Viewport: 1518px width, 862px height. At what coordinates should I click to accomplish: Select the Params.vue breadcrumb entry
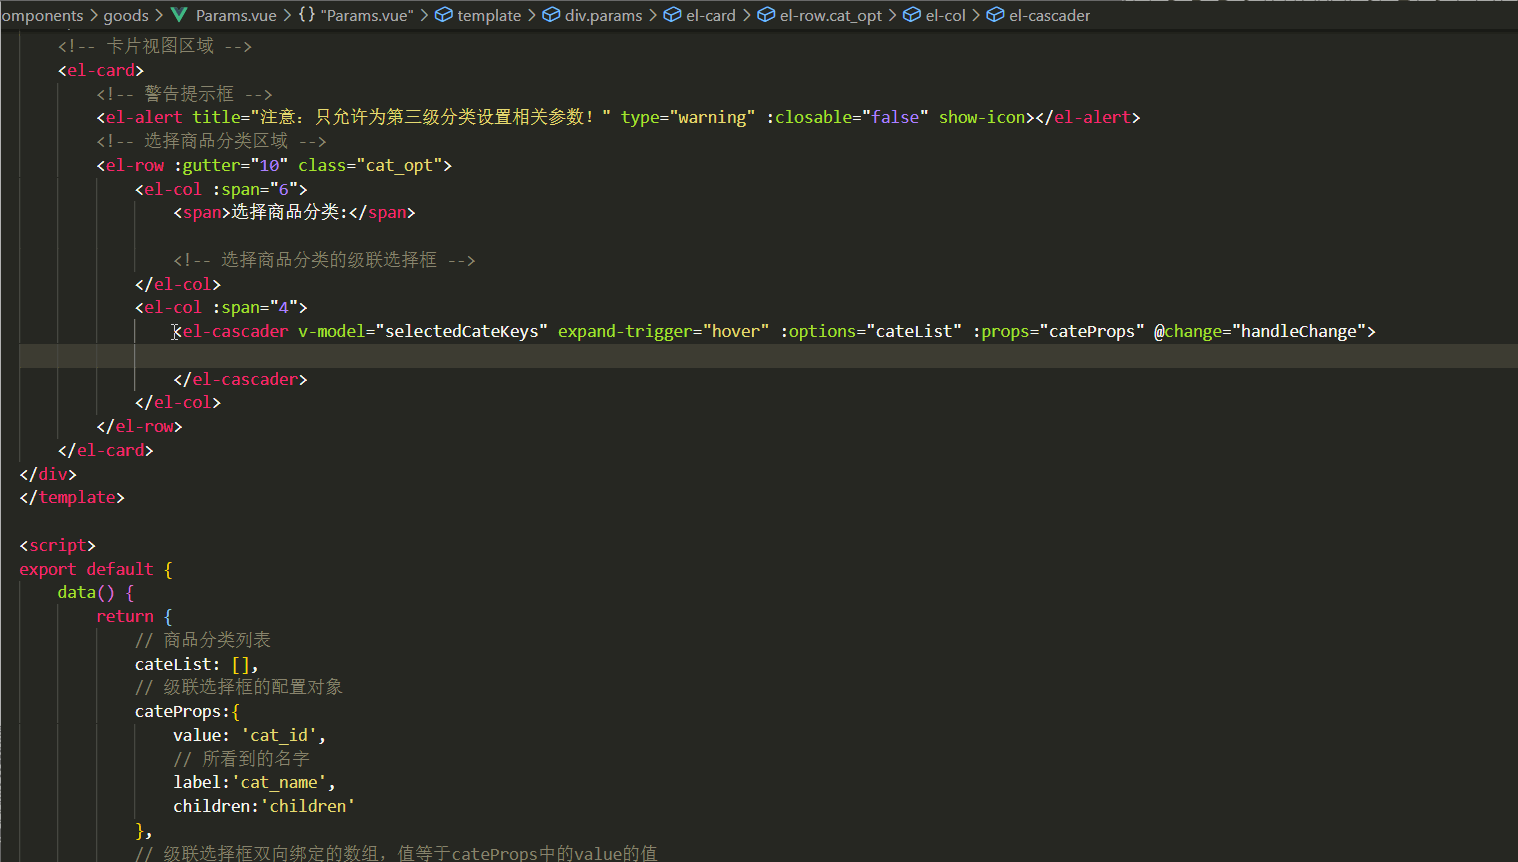pyautogui.click(x=236, y=15)
